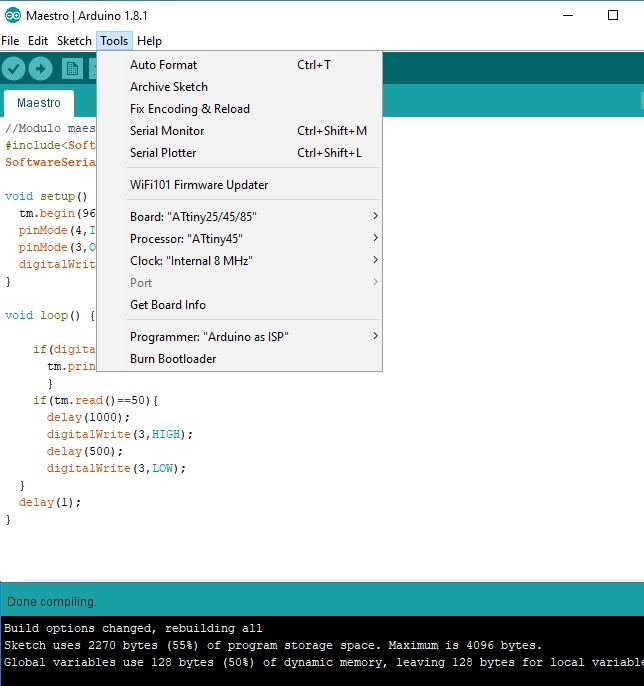
Task: Click the code line 'if(tm.read()==50){'
Action: pos(95,400)
